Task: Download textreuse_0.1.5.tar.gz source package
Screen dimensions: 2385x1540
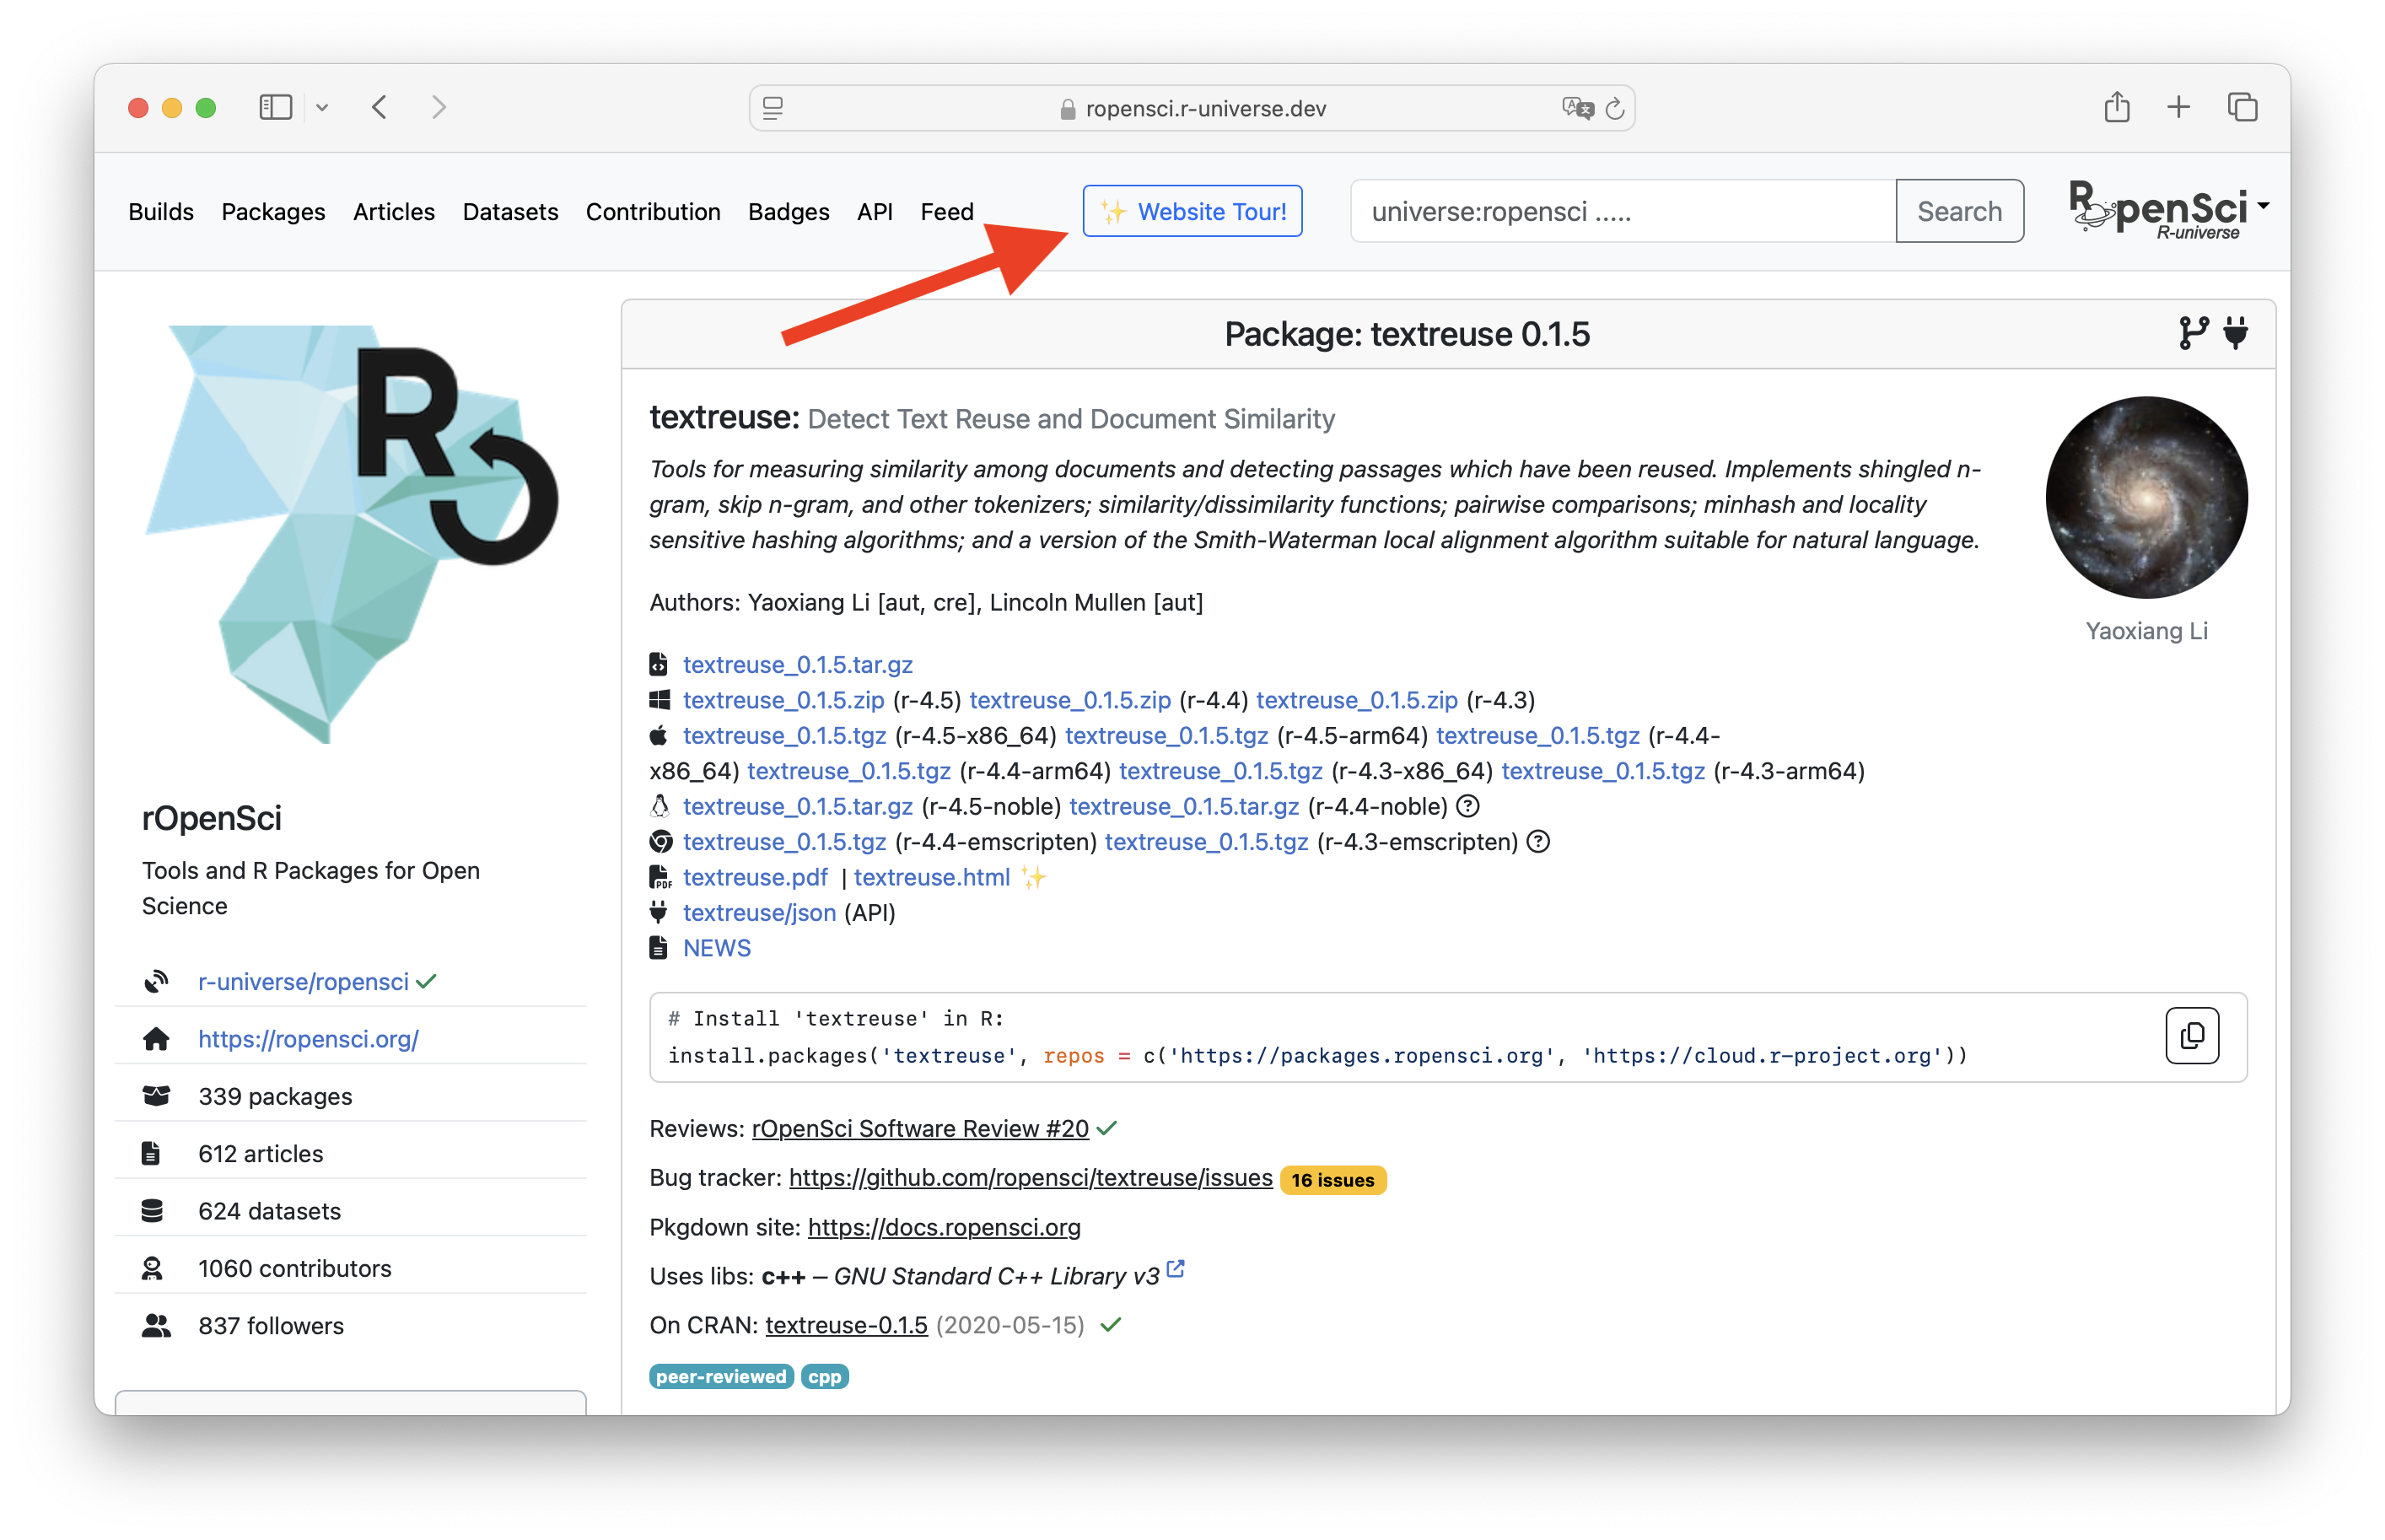Action: pyautogui.click(x=797, y=665)
